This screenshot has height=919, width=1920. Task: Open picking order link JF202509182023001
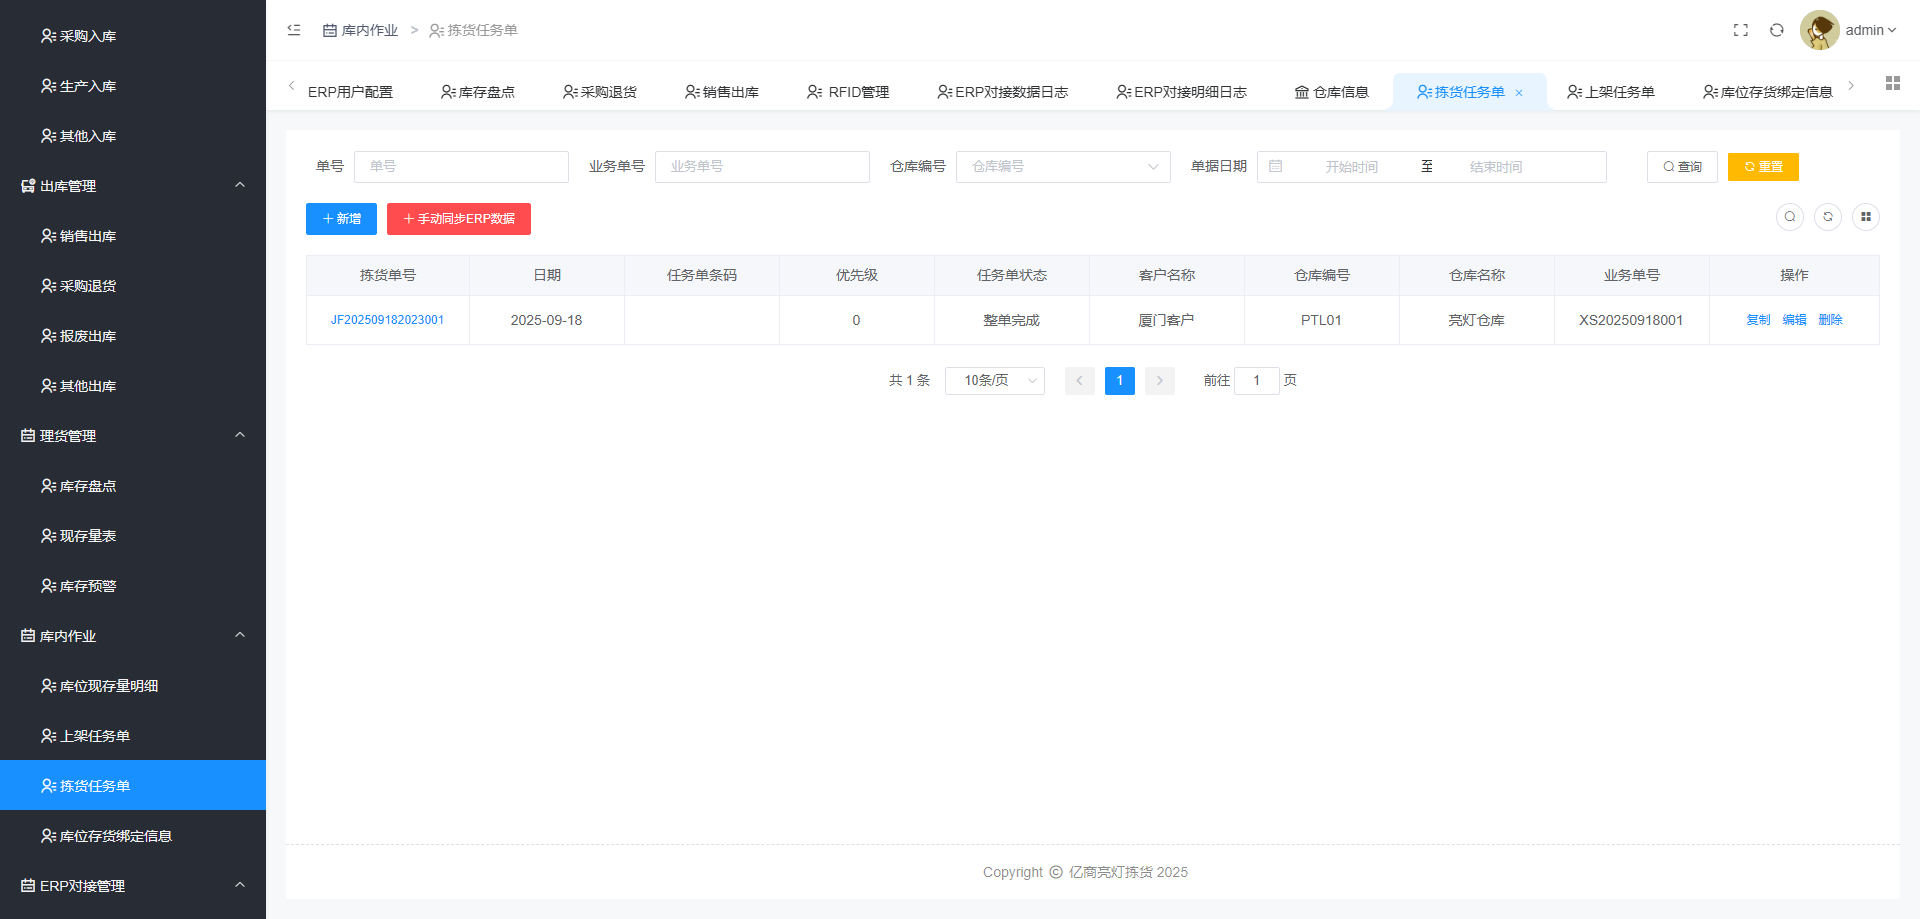(387, 320)
